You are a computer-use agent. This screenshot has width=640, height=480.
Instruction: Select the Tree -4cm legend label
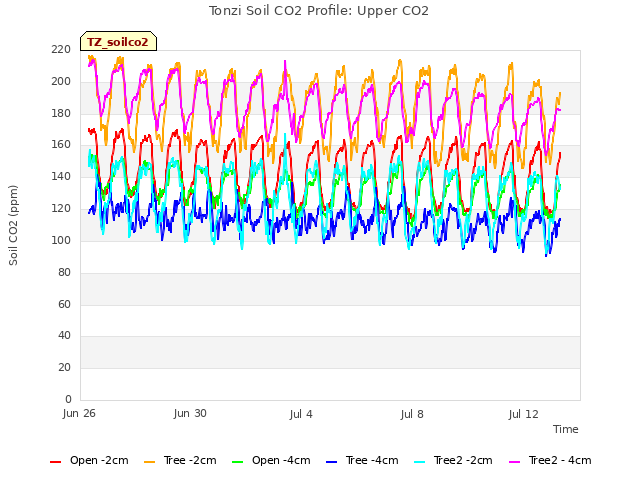(372, 460)
